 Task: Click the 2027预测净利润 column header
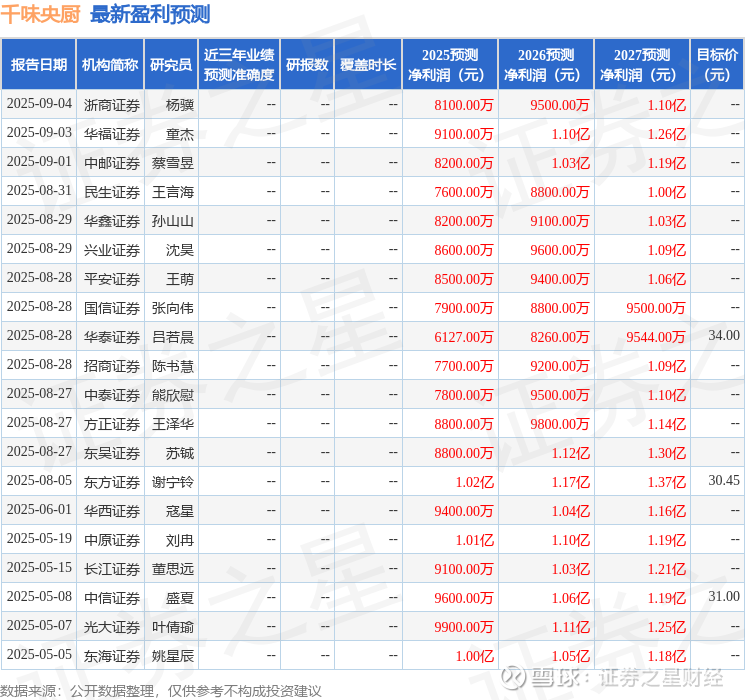642,65
